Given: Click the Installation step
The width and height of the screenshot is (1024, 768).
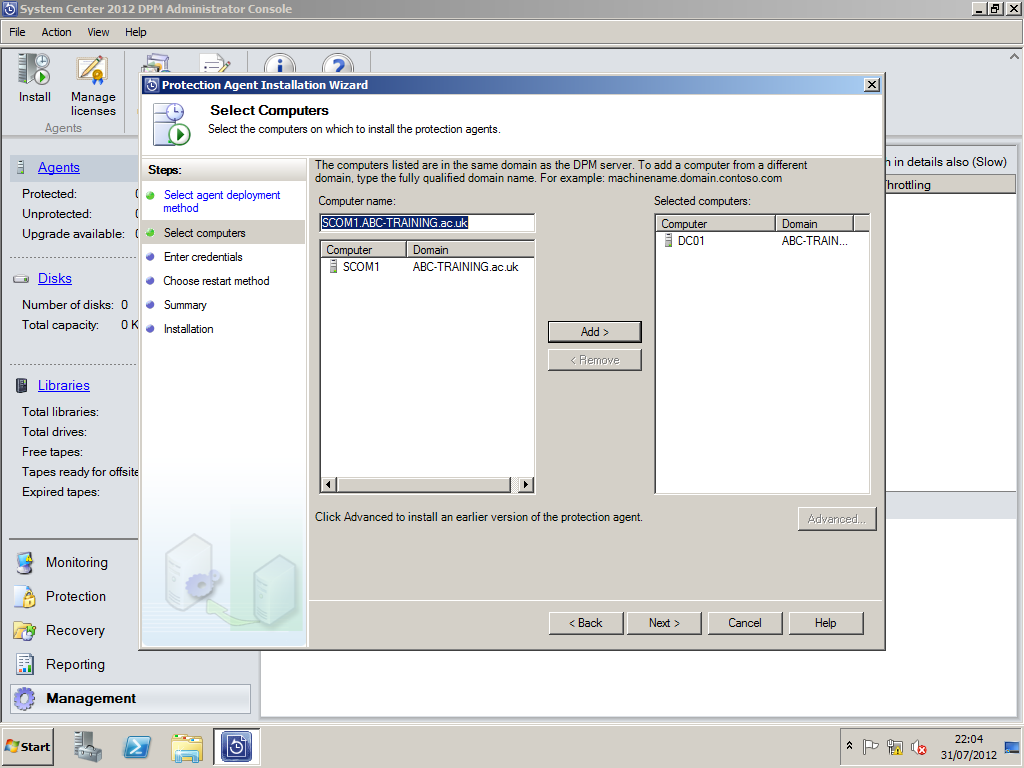Looking at the screenshot, I should 188,329.
